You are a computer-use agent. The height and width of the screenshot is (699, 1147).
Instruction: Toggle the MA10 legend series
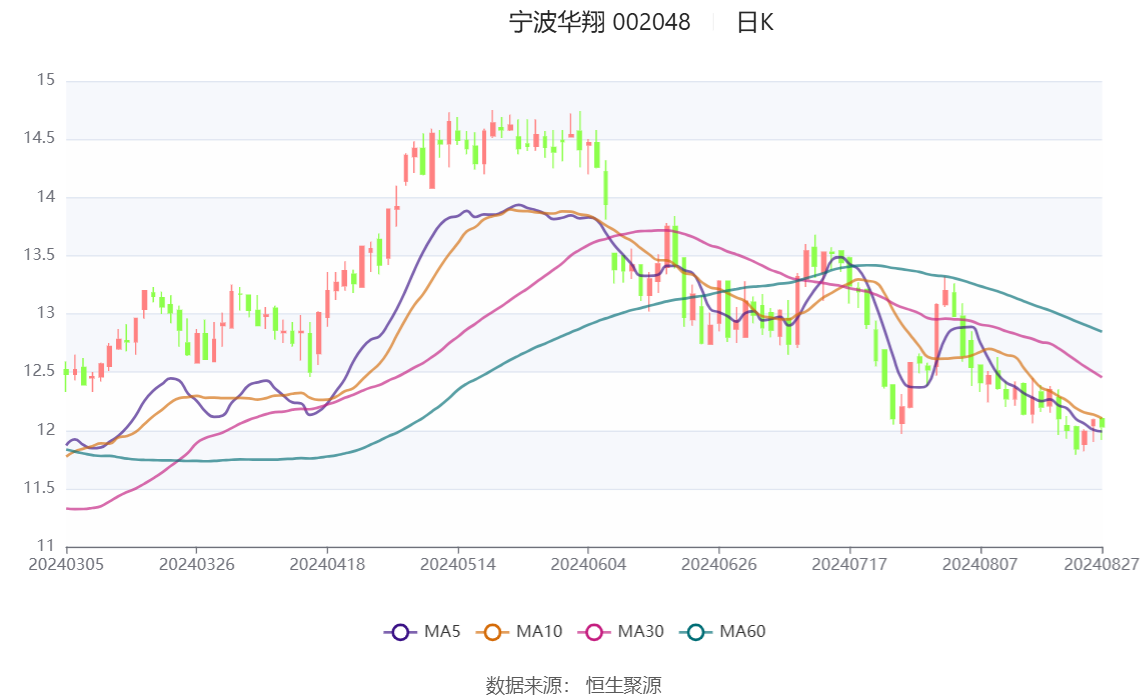(519, 632)
